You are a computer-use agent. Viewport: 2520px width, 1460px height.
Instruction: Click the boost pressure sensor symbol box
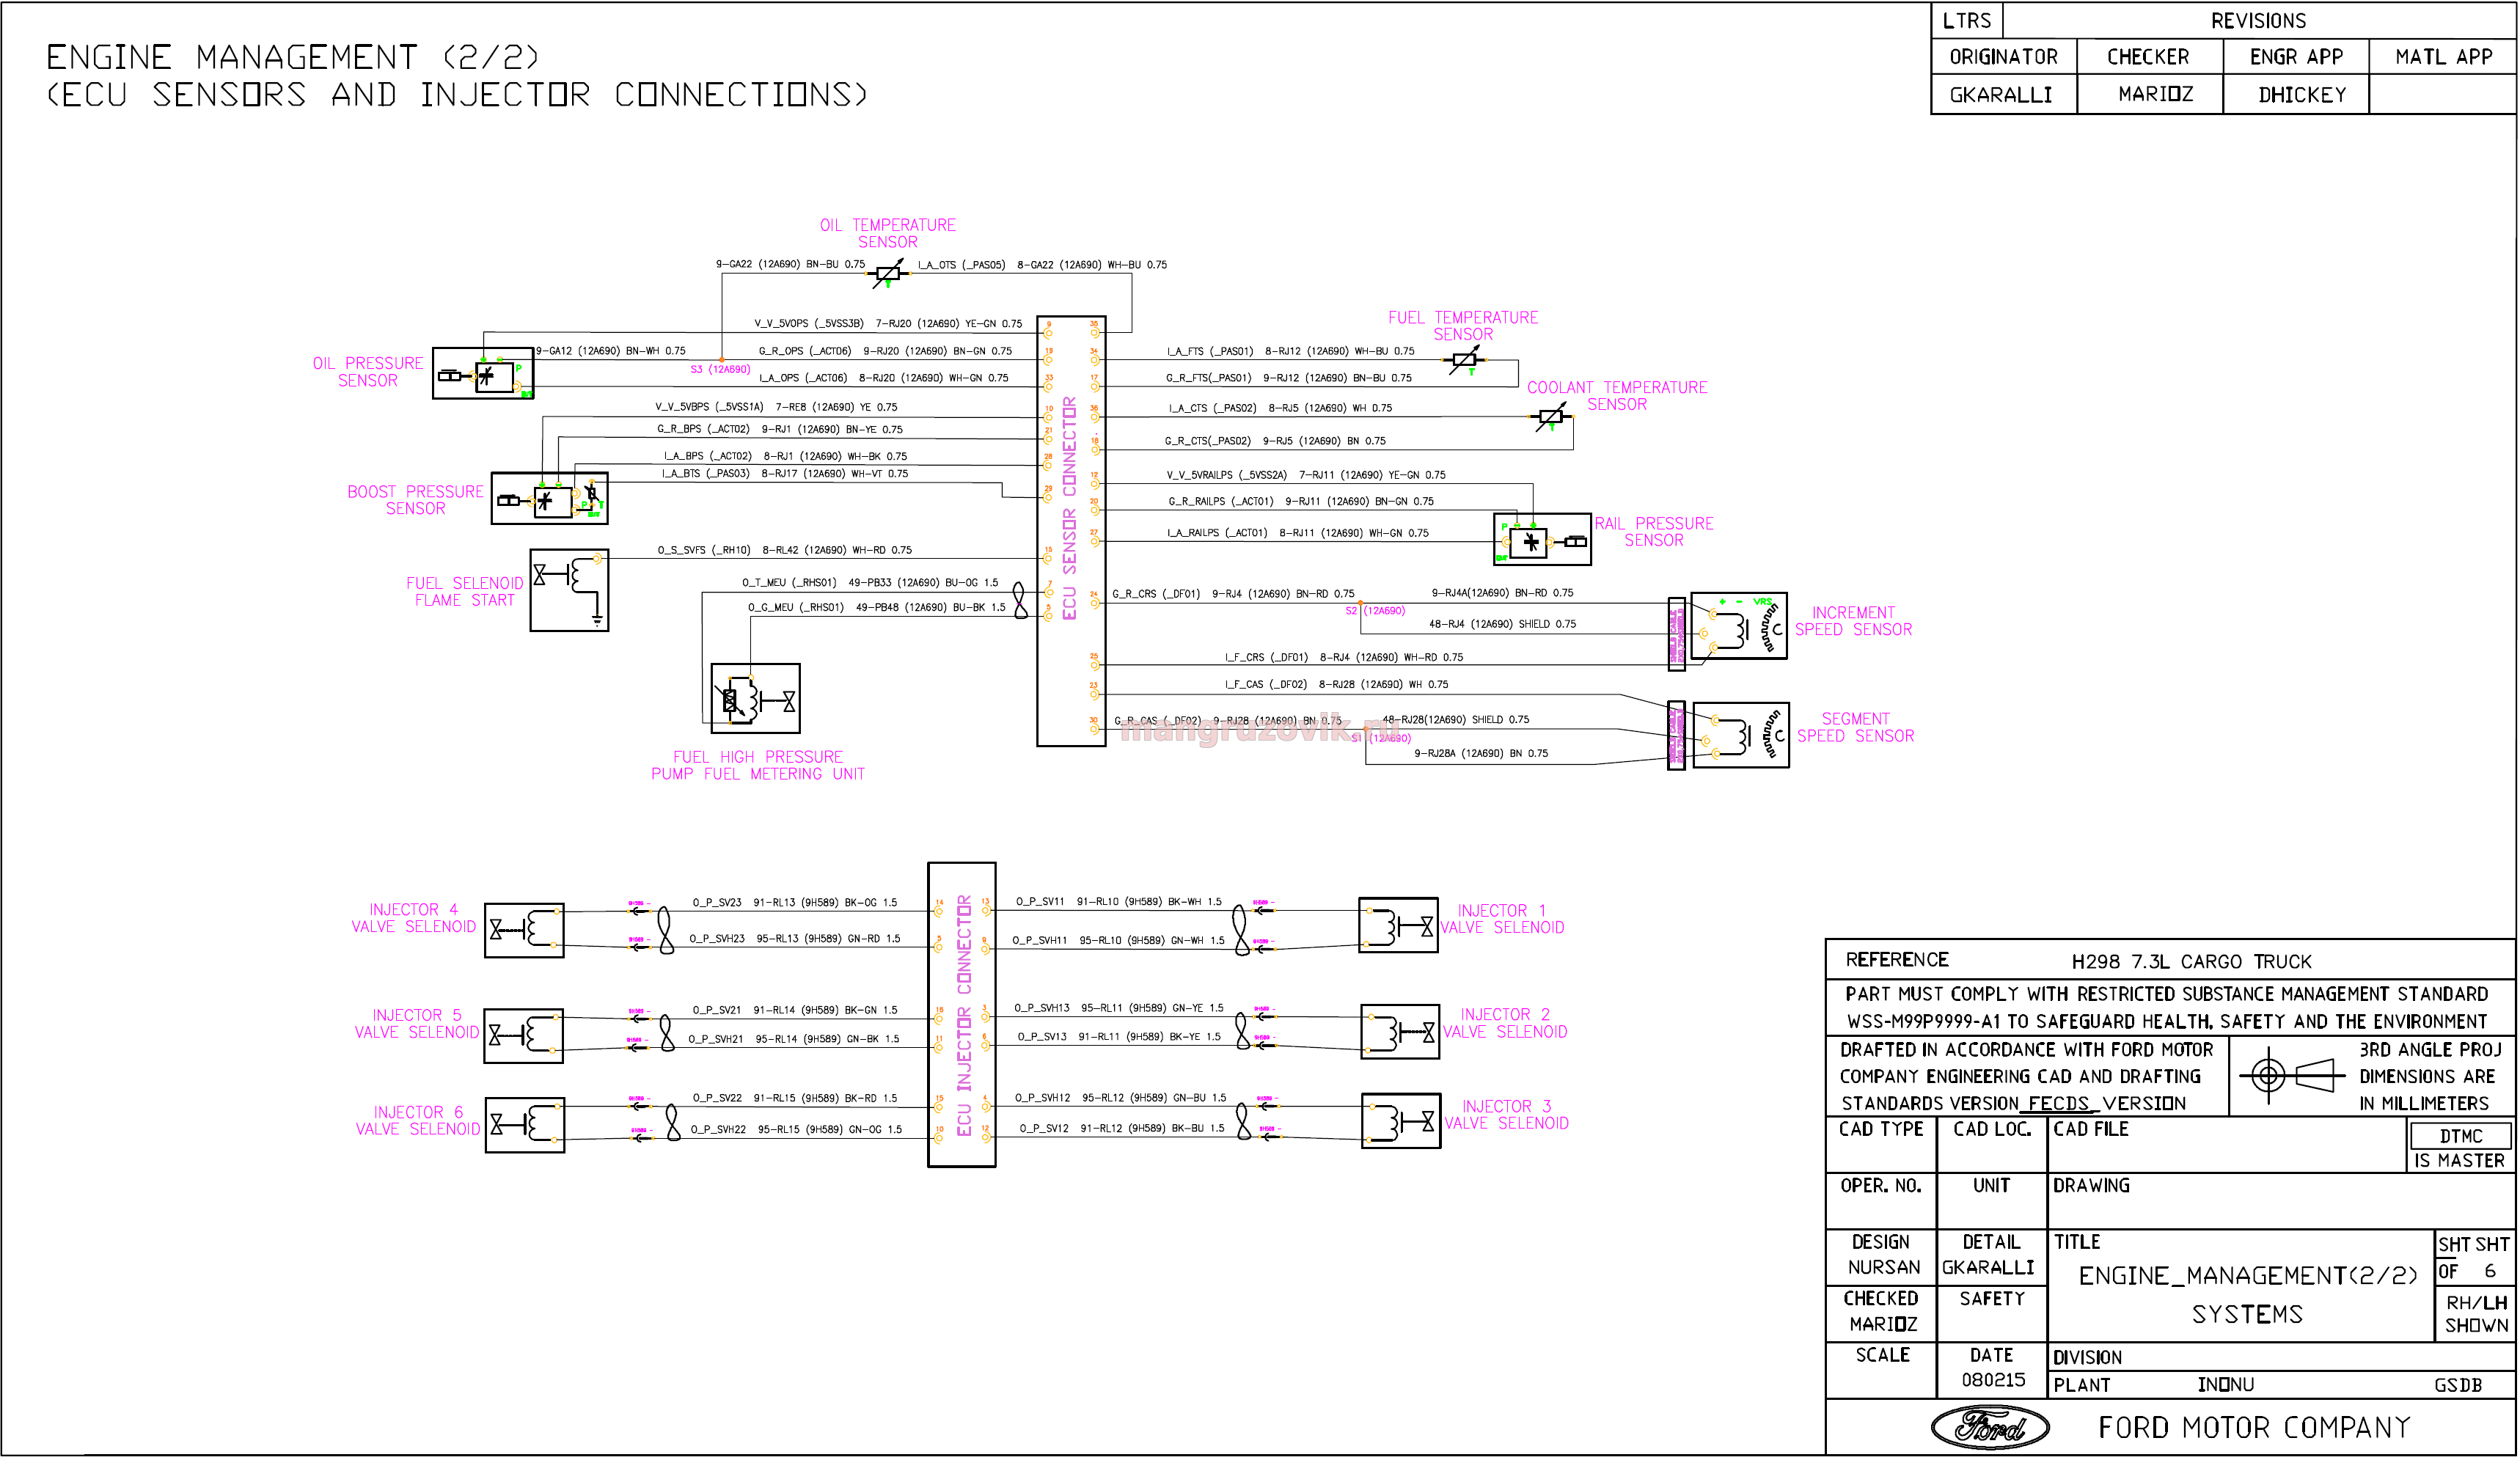(550, 499)
